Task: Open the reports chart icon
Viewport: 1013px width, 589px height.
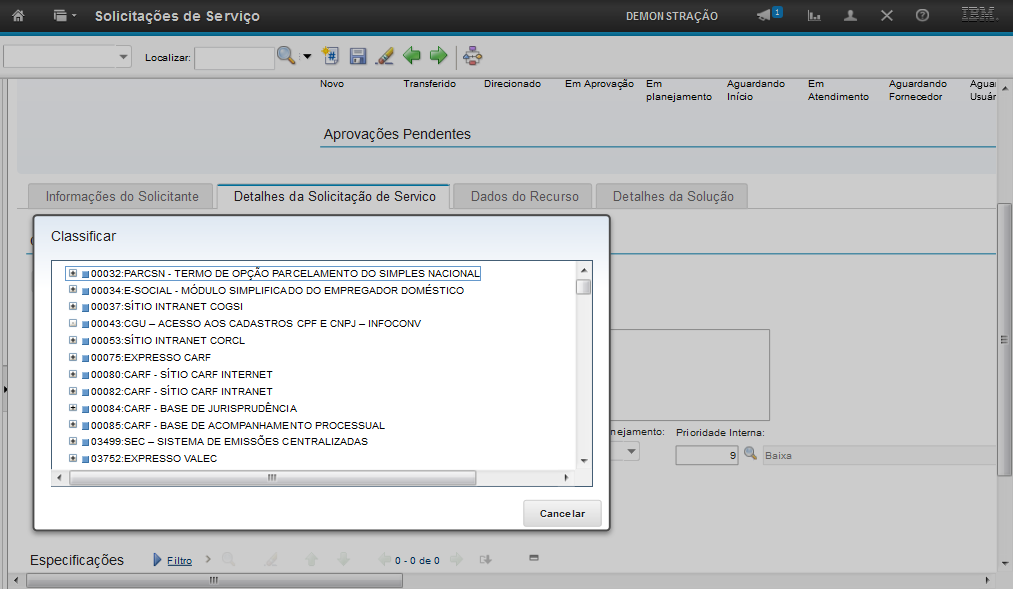Action: (814, 16)
